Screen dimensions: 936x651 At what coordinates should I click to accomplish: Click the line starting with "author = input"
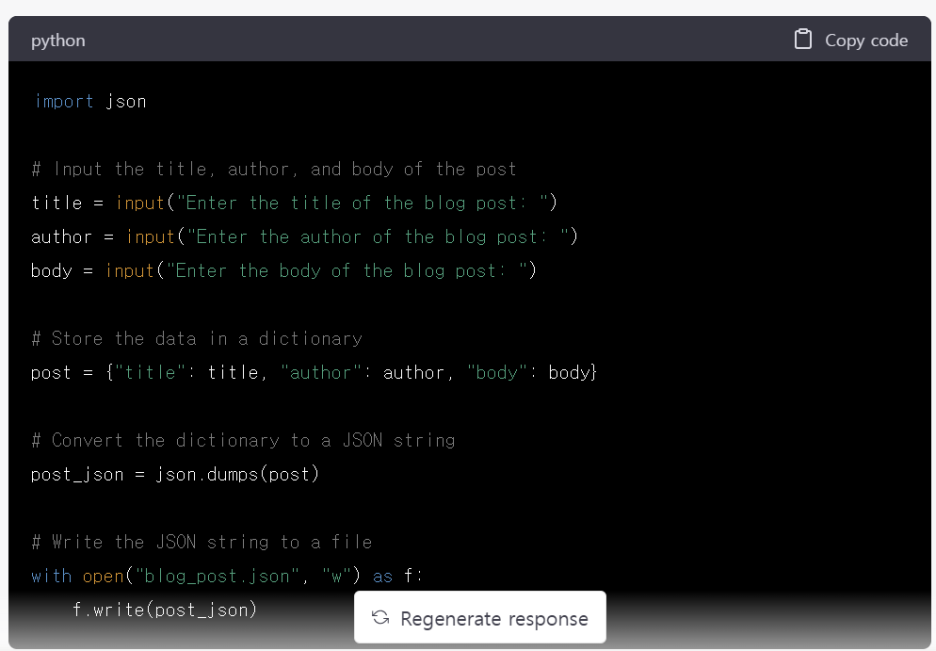304,237
